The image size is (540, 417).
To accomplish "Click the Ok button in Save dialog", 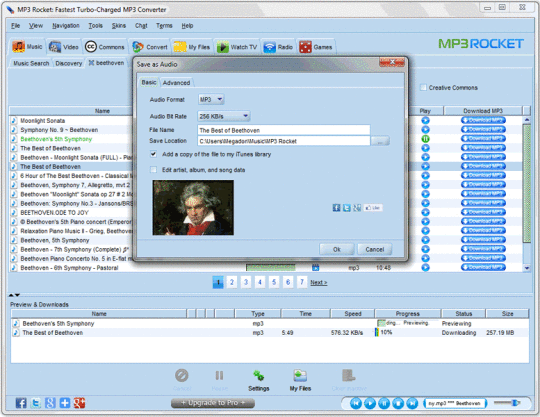I will 336,249.
